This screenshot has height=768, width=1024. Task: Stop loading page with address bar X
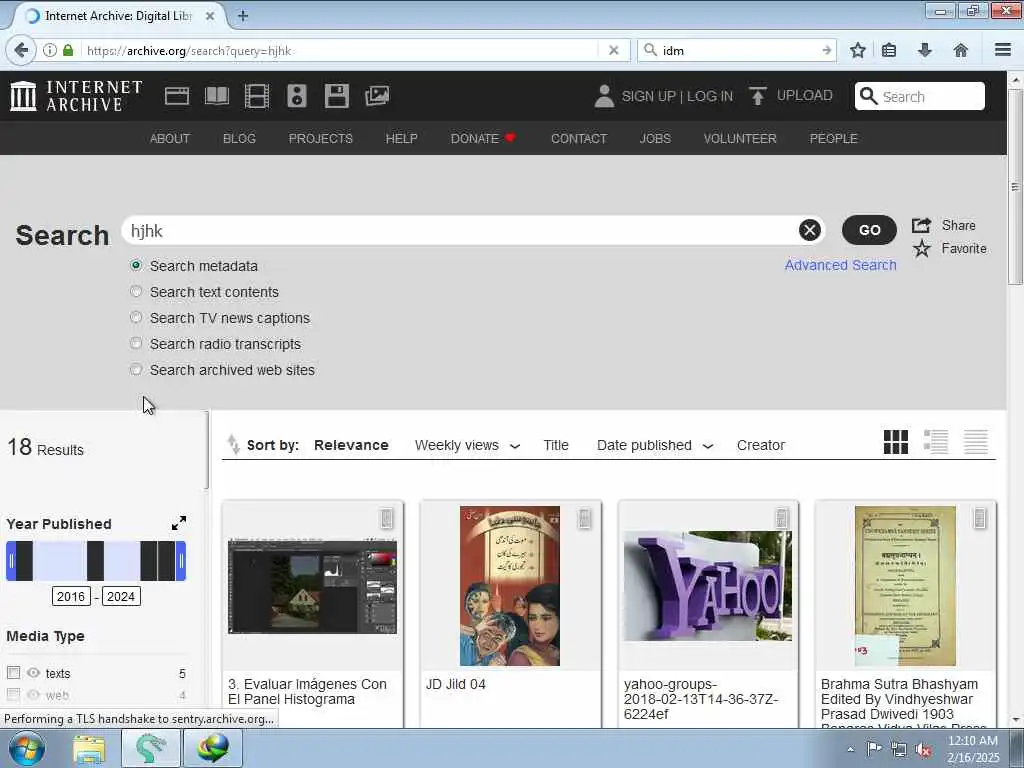click(x=613, y=50)
